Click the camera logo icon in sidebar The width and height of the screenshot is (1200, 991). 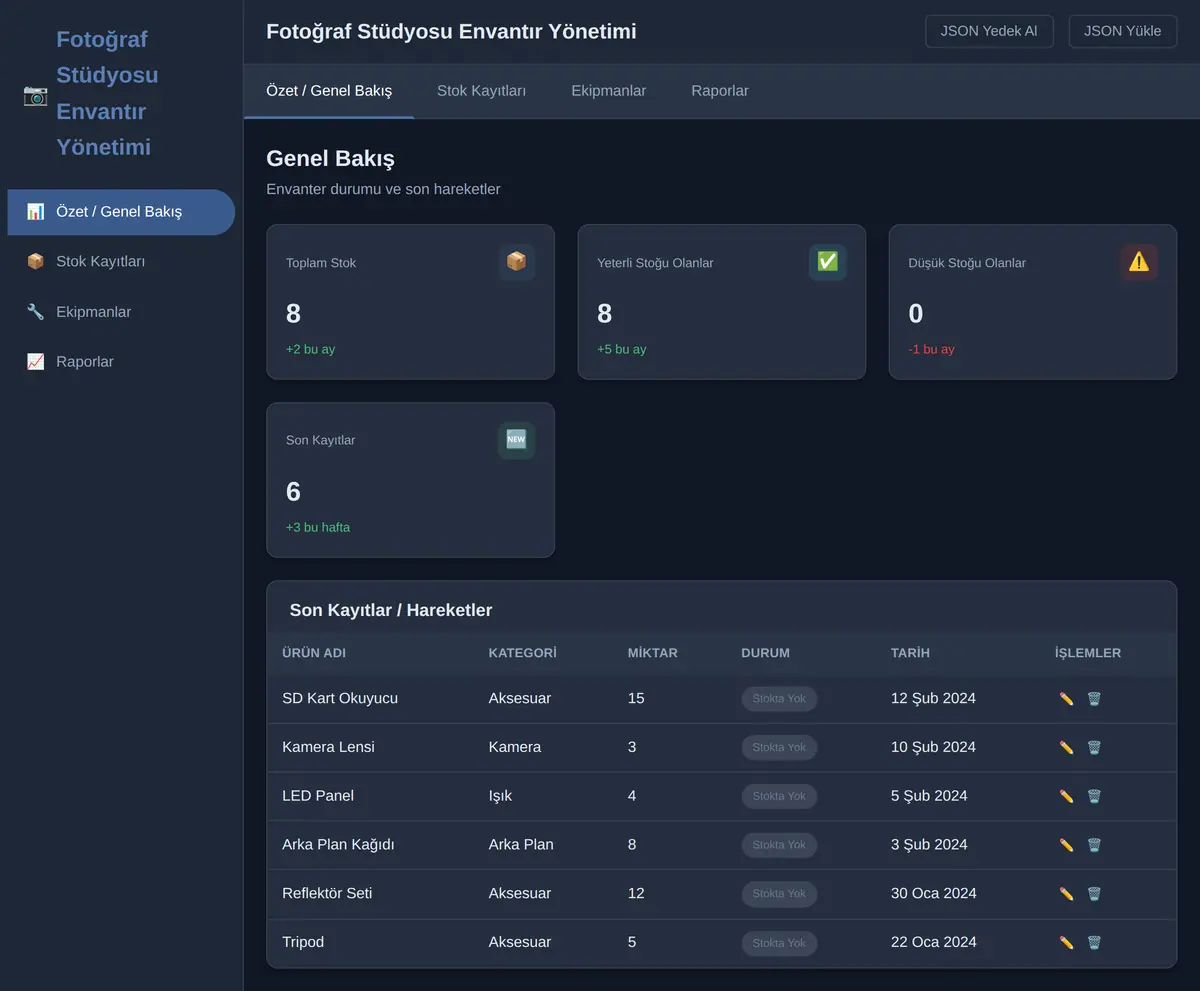(x=35, y=95)
